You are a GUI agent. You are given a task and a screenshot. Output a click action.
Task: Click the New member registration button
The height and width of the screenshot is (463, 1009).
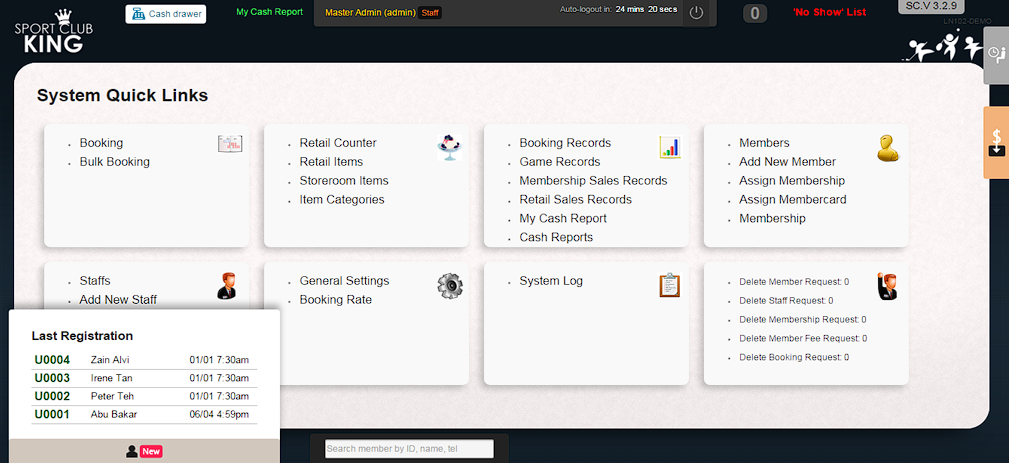point(144,451)
